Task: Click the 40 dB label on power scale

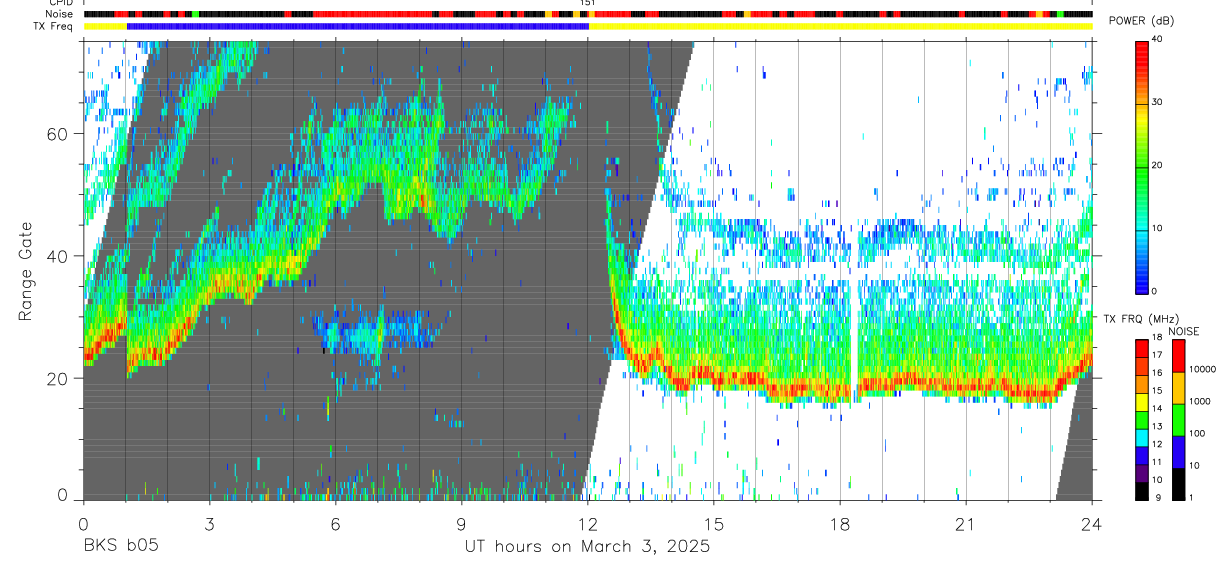Action: click(x=1159, y=40)
